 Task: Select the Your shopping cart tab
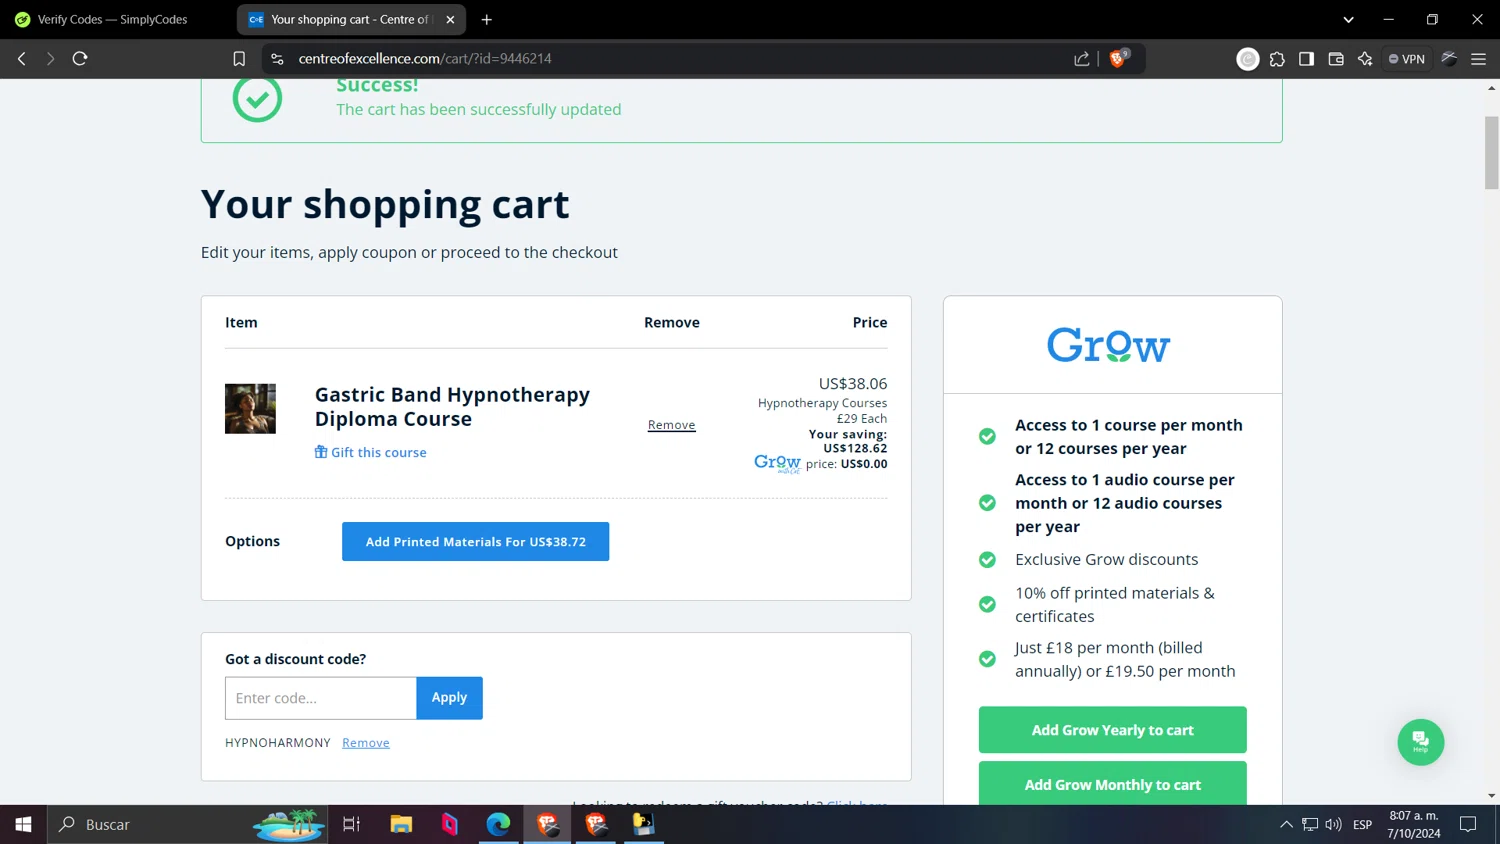click(349, 19)
